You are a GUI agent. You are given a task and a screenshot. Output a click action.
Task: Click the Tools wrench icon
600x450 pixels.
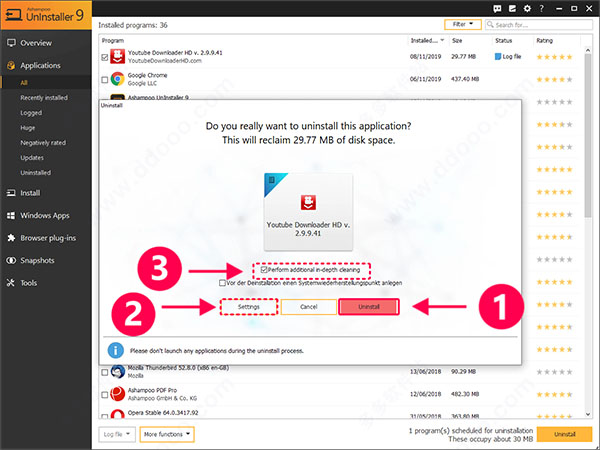click(11, 283)
